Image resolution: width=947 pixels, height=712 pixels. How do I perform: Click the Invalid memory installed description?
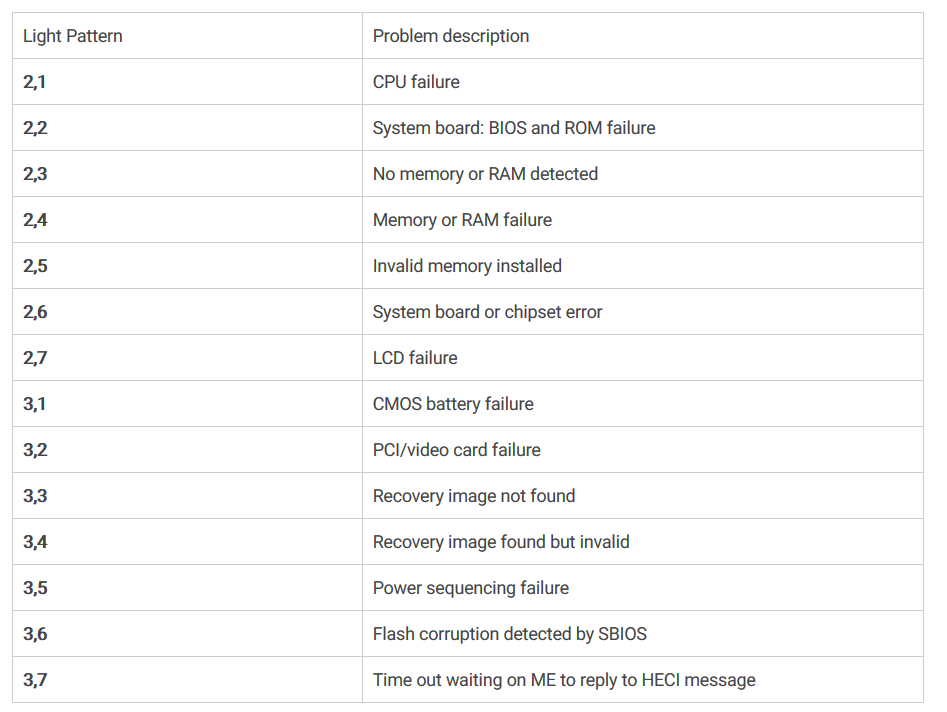pos(467,266)
